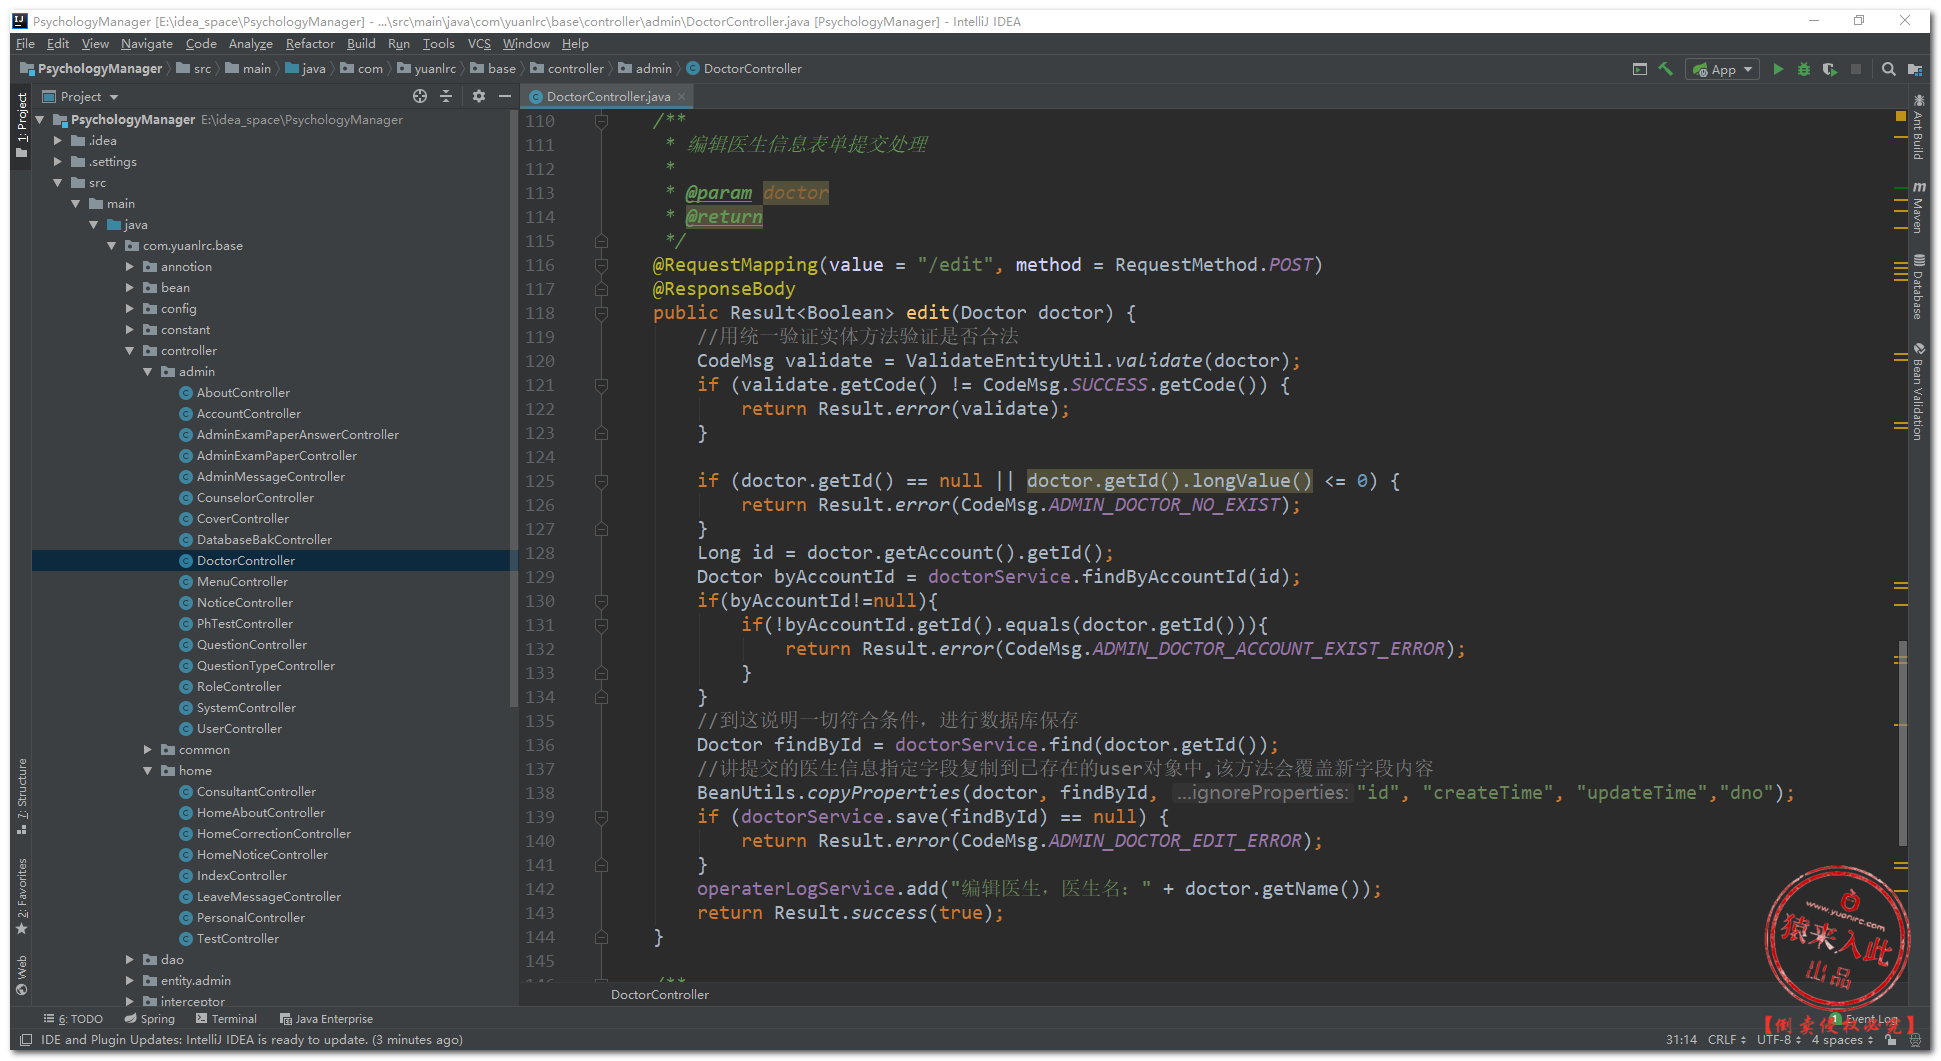Open Bean Validation tool window
The width and height of the screenshot is (1941, 1061).
point(1918,392)
